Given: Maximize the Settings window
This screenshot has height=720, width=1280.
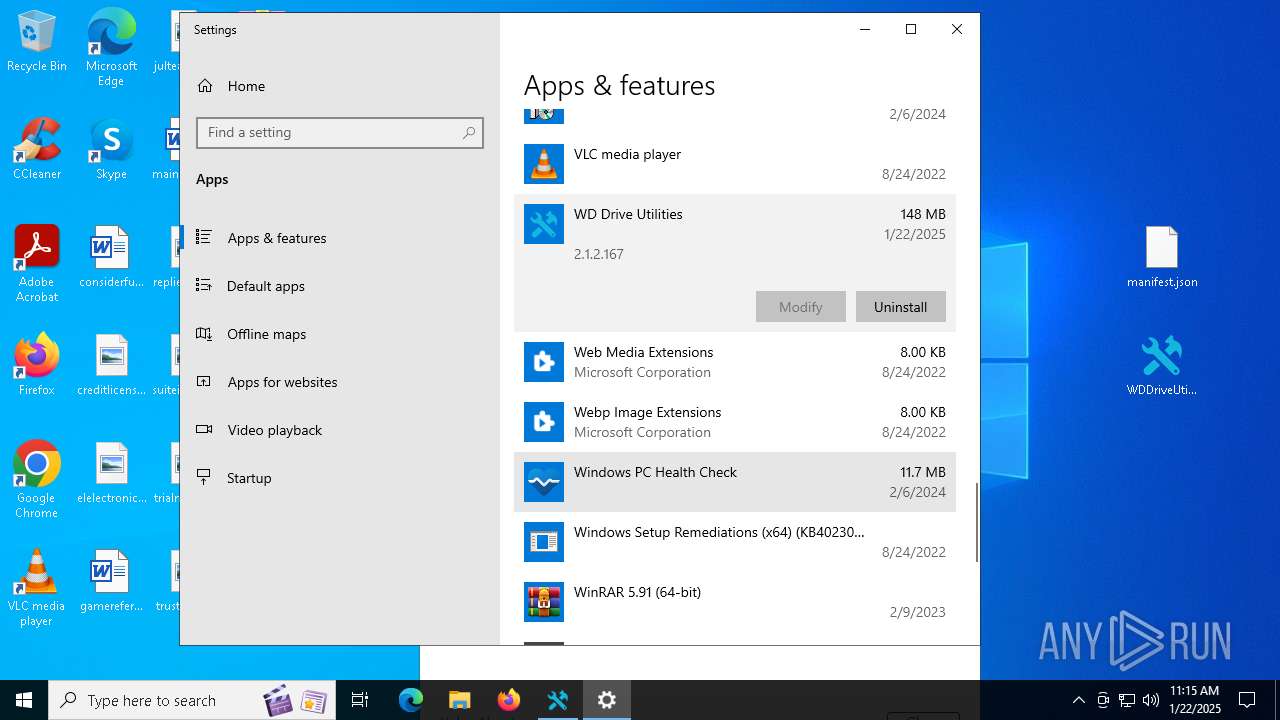Looking at the screenshot, I should pos(911,29).
